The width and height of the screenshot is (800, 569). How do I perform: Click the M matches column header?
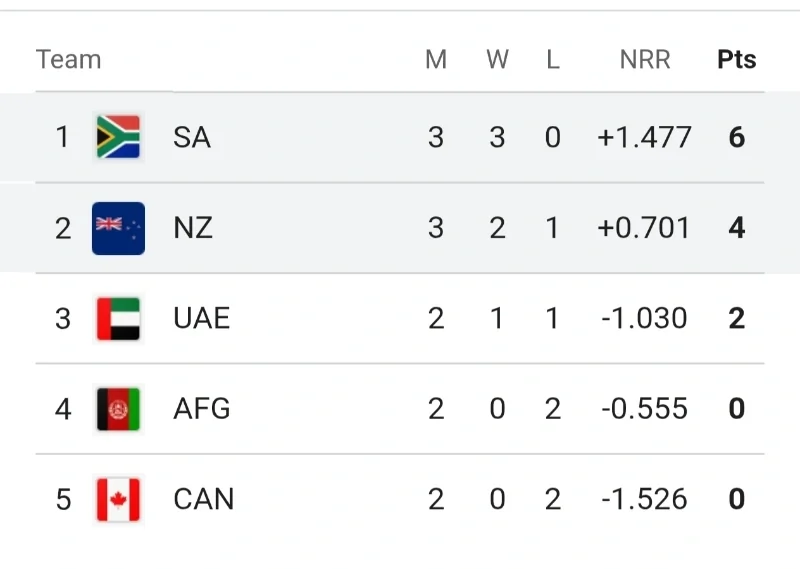tap(436, 60)
